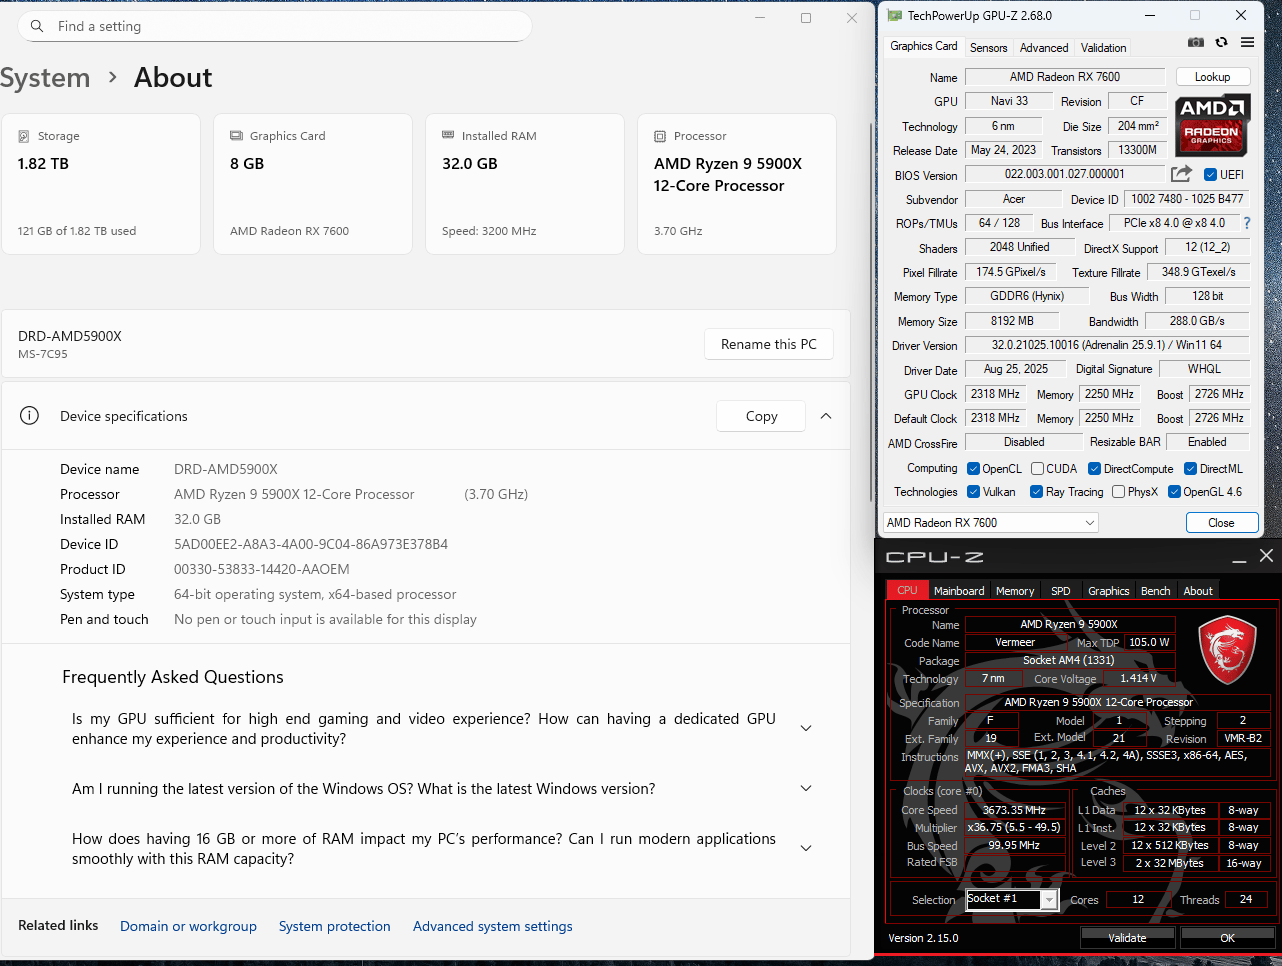
Task: Click the Lookup button in GPU-Z
Action: click(1212, 77)
